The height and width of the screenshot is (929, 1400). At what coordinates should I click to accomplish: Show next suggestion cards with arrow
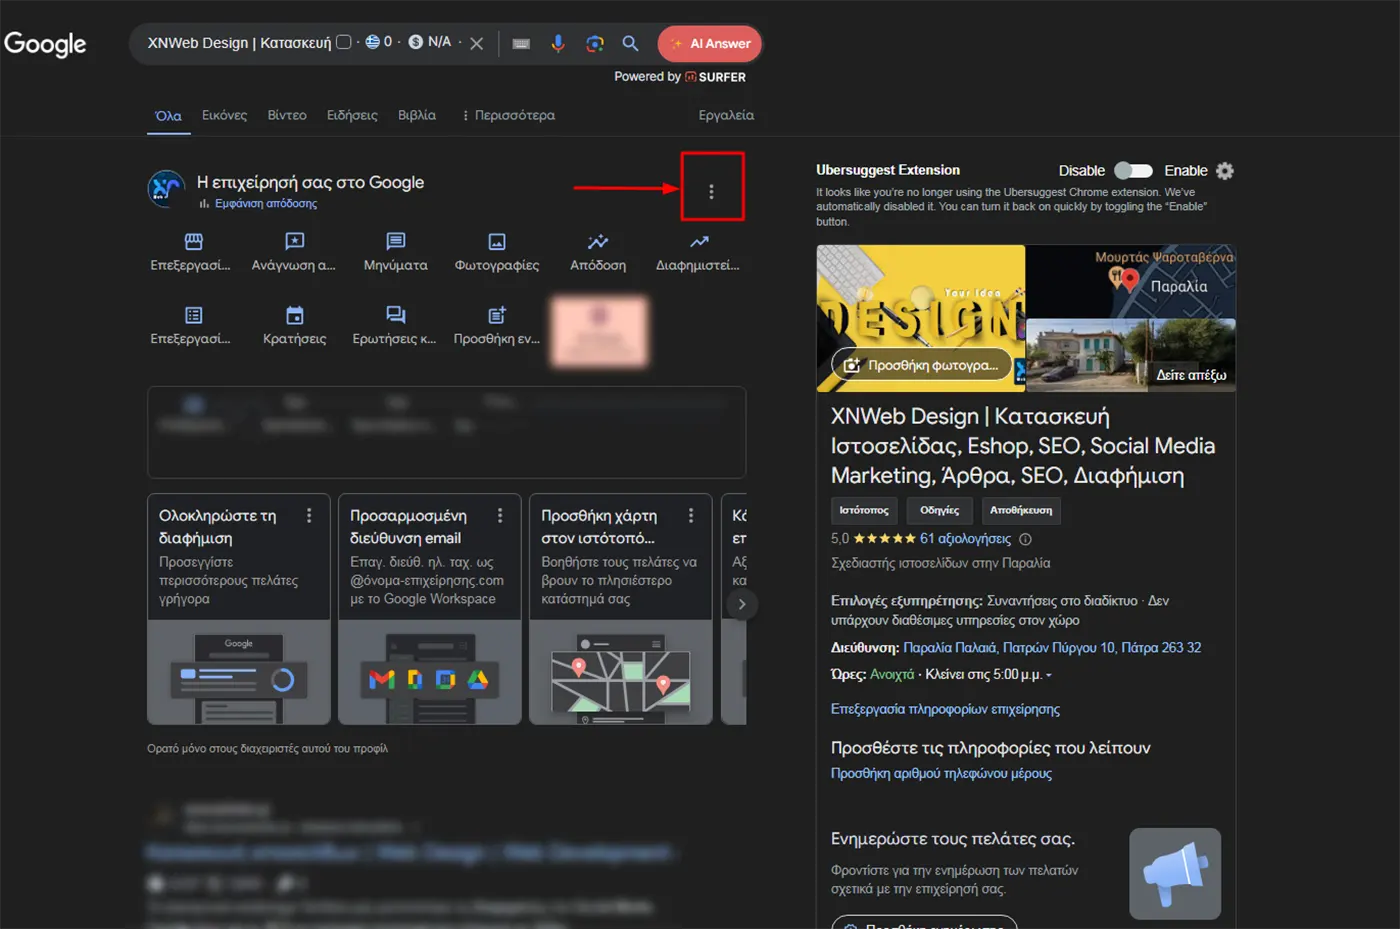[741, 604]
